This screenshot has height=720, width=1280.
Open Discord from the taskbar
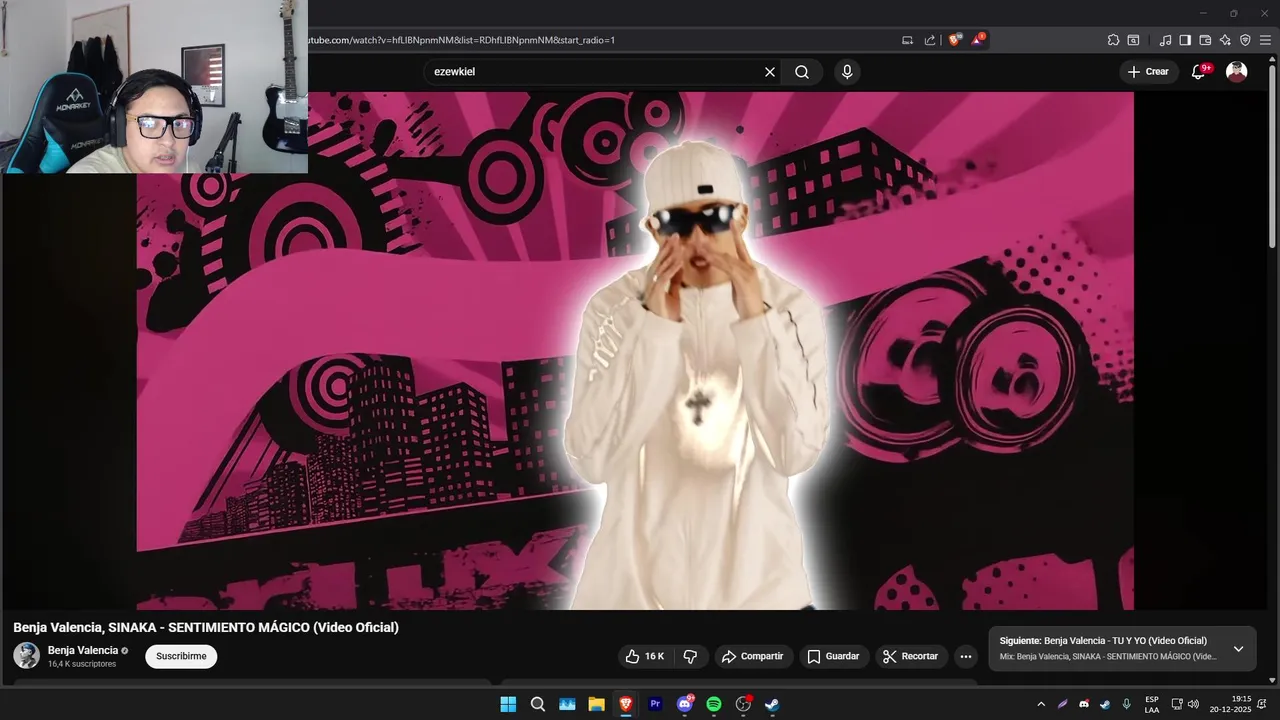[685, 704]
